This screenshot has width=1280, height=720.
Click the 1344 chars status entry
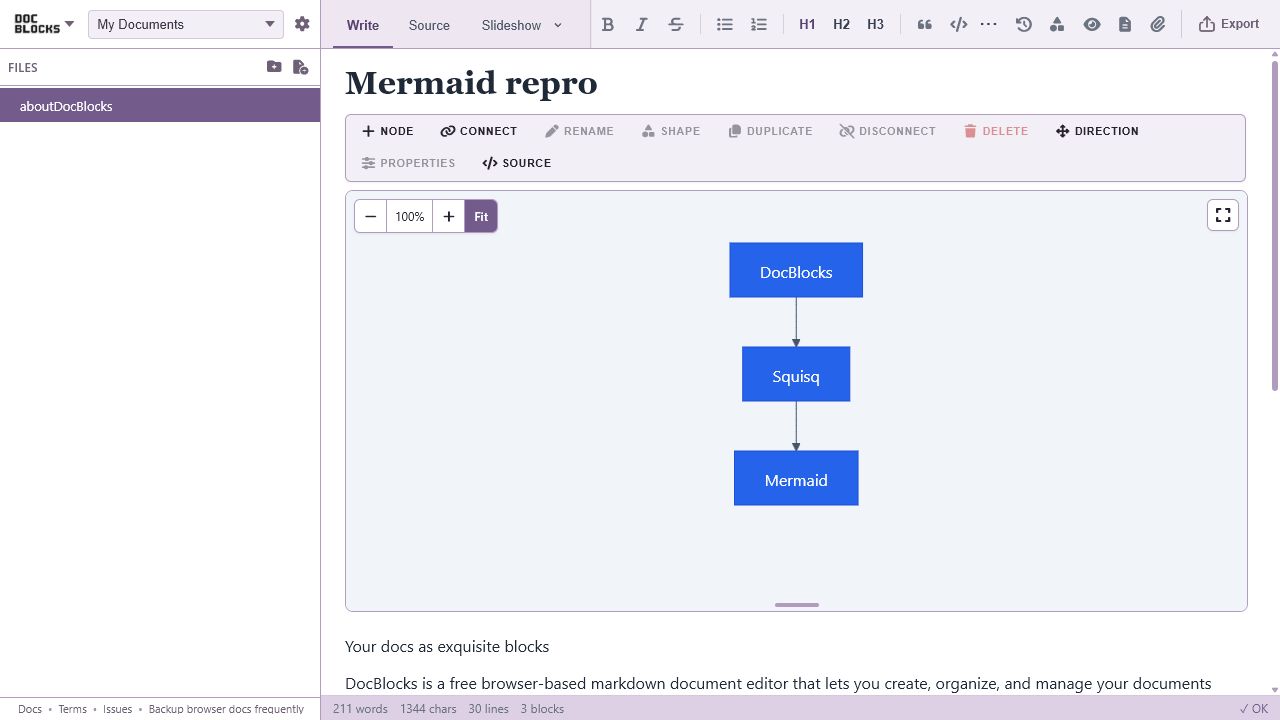428,709
